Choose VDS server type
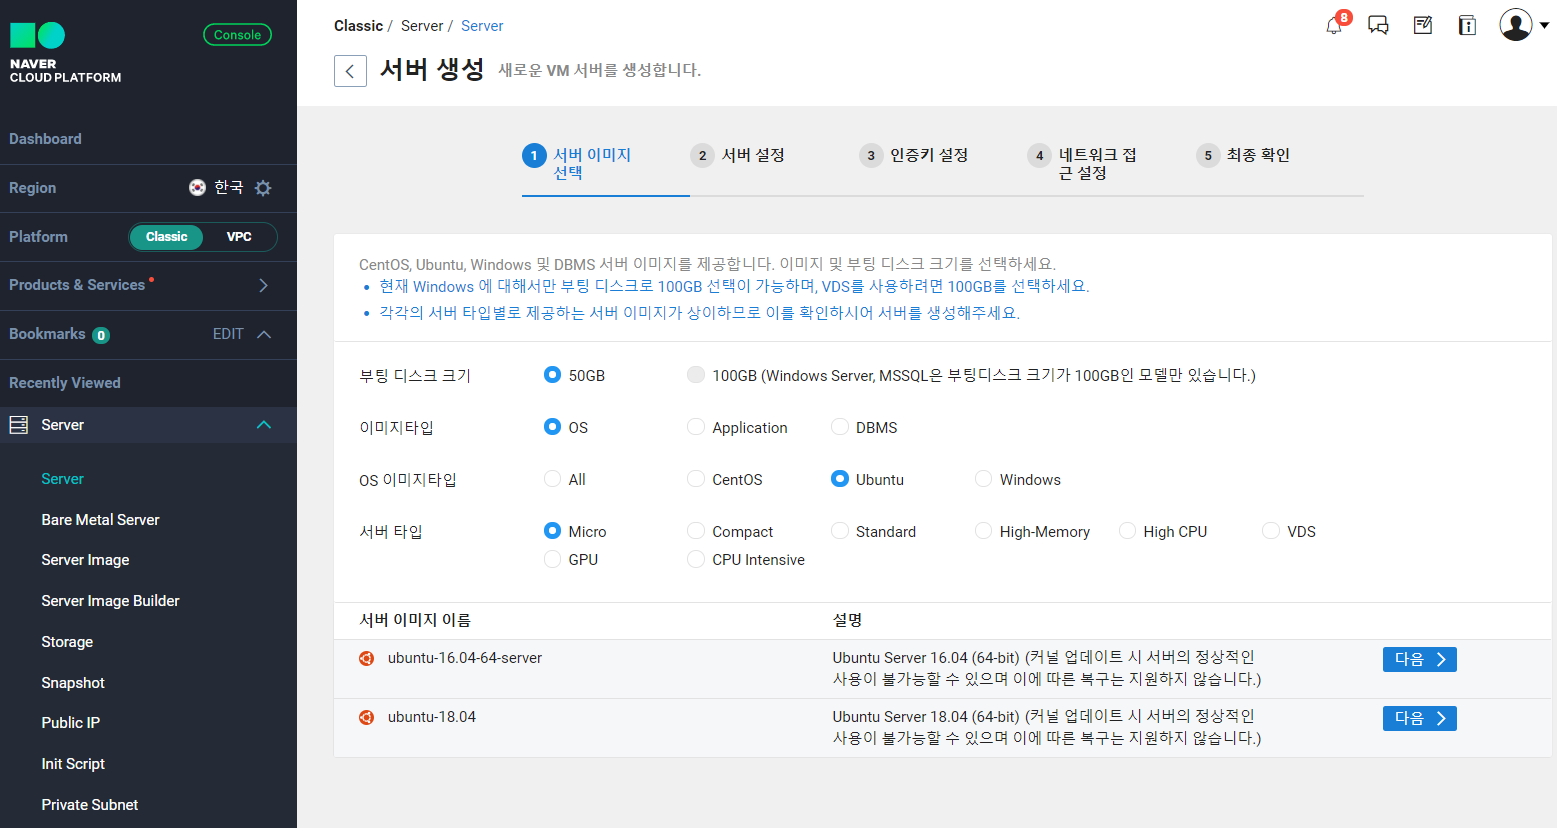This screenshot has width=1557, height=828. [x=1271, y=531]
